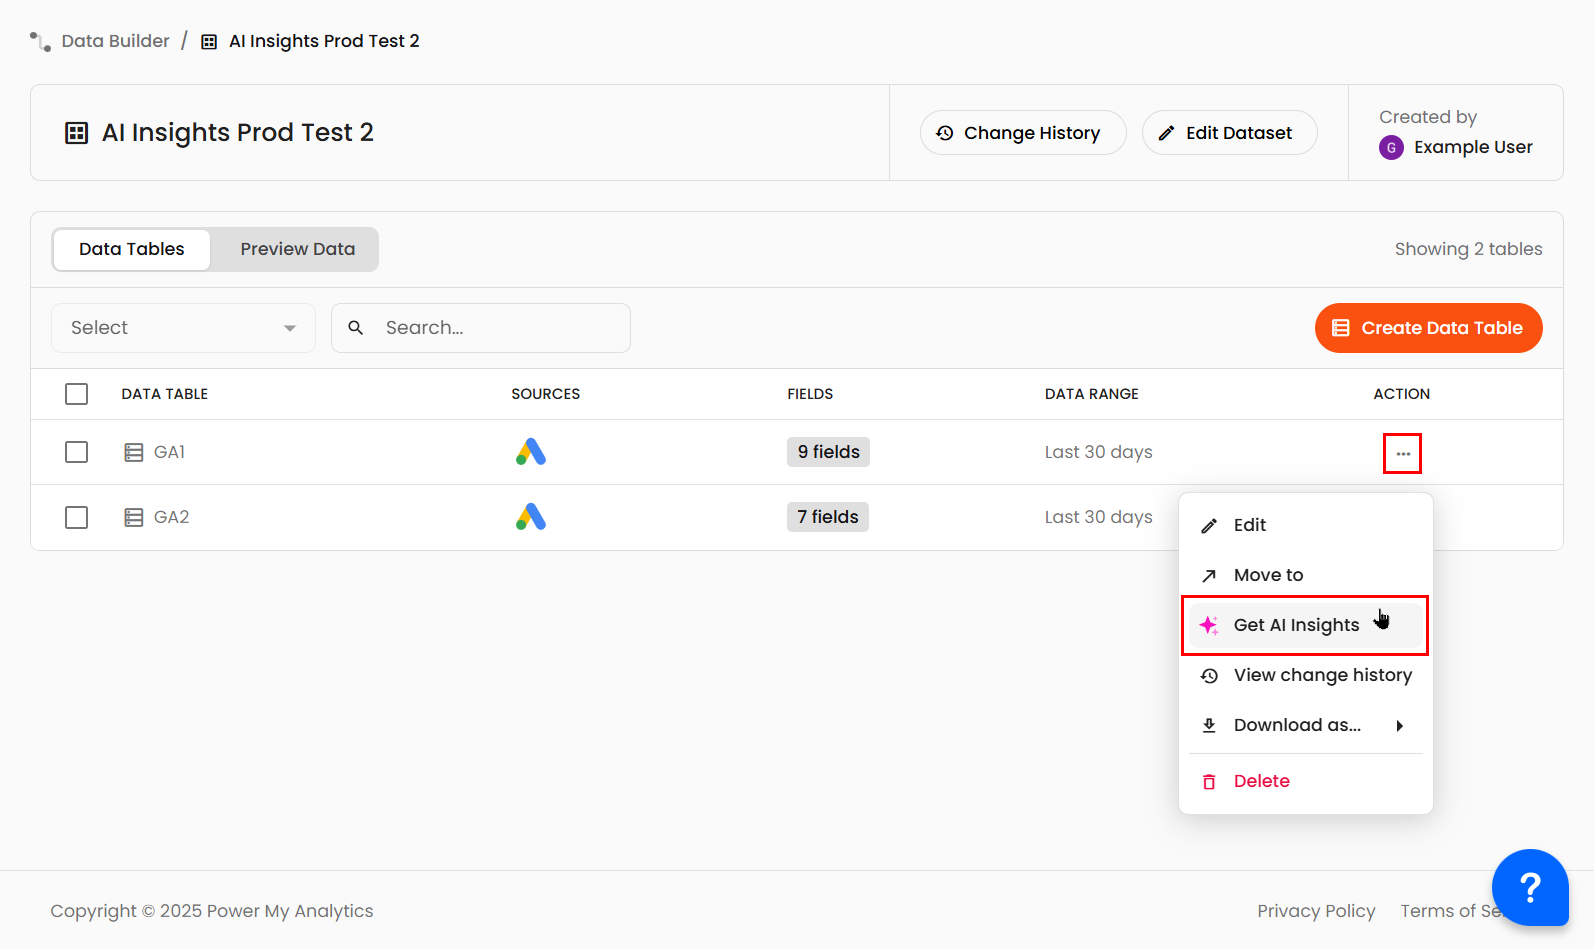Viewport: 1594px width, 950px height.
Task: Click the search magnifier icon
Action: (356, 328)
